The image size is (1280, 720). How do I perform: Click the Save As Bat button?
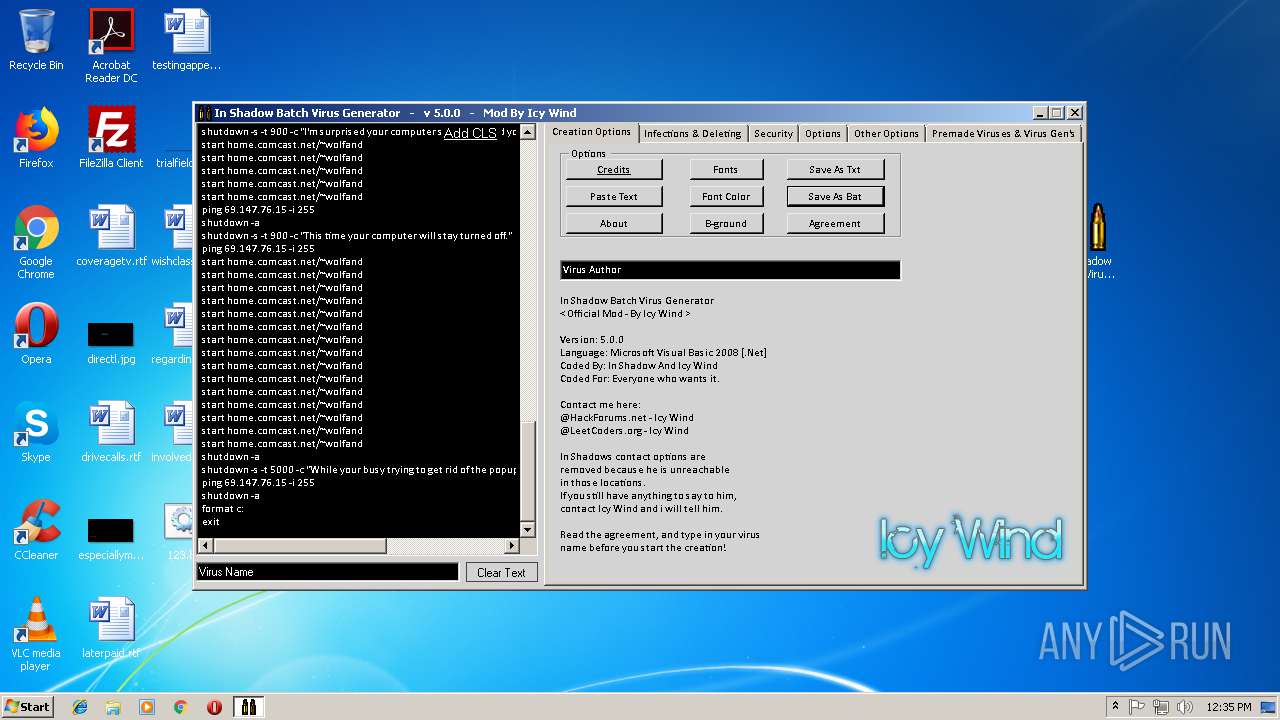click(x=835, y=197)
